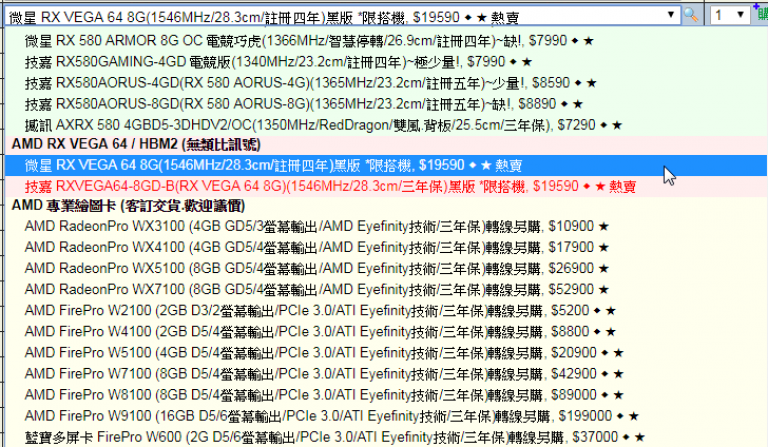Select 微星 RX 580 ARMOR 8G OC $7990 option
This screenshot has height=447, width=768.
click(x=386, y=41)
